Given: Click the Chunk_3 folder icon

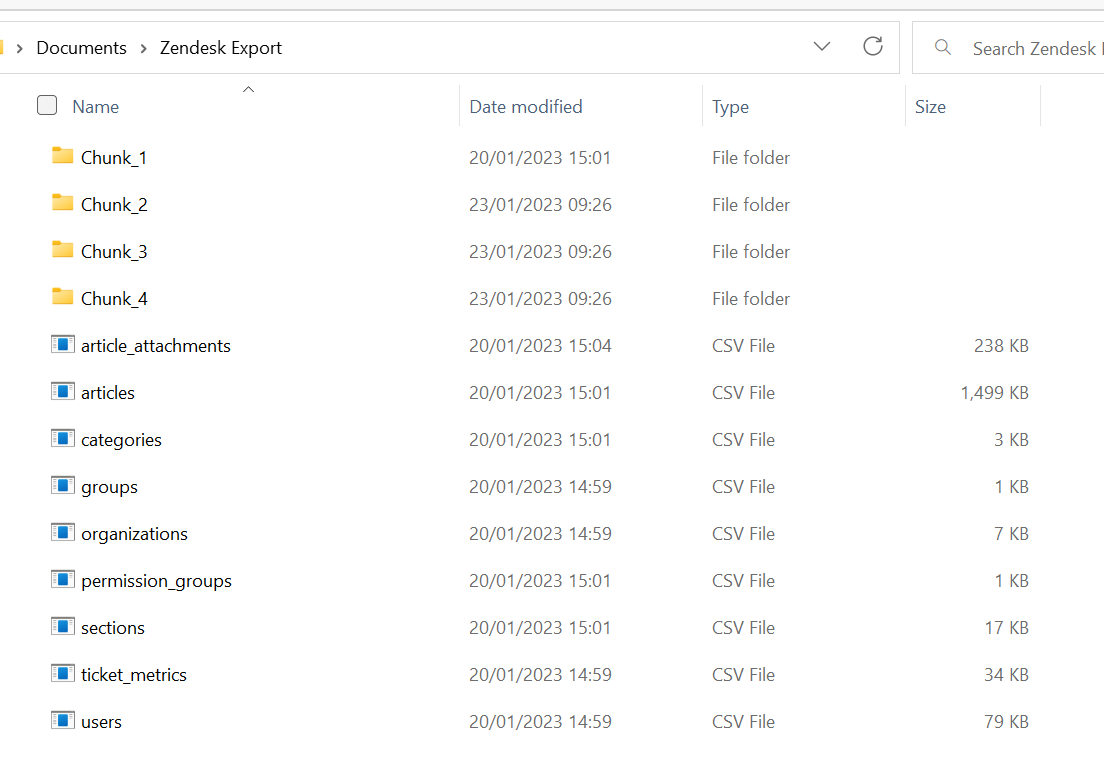Looking at the screenshot, I should pos(63,250).
